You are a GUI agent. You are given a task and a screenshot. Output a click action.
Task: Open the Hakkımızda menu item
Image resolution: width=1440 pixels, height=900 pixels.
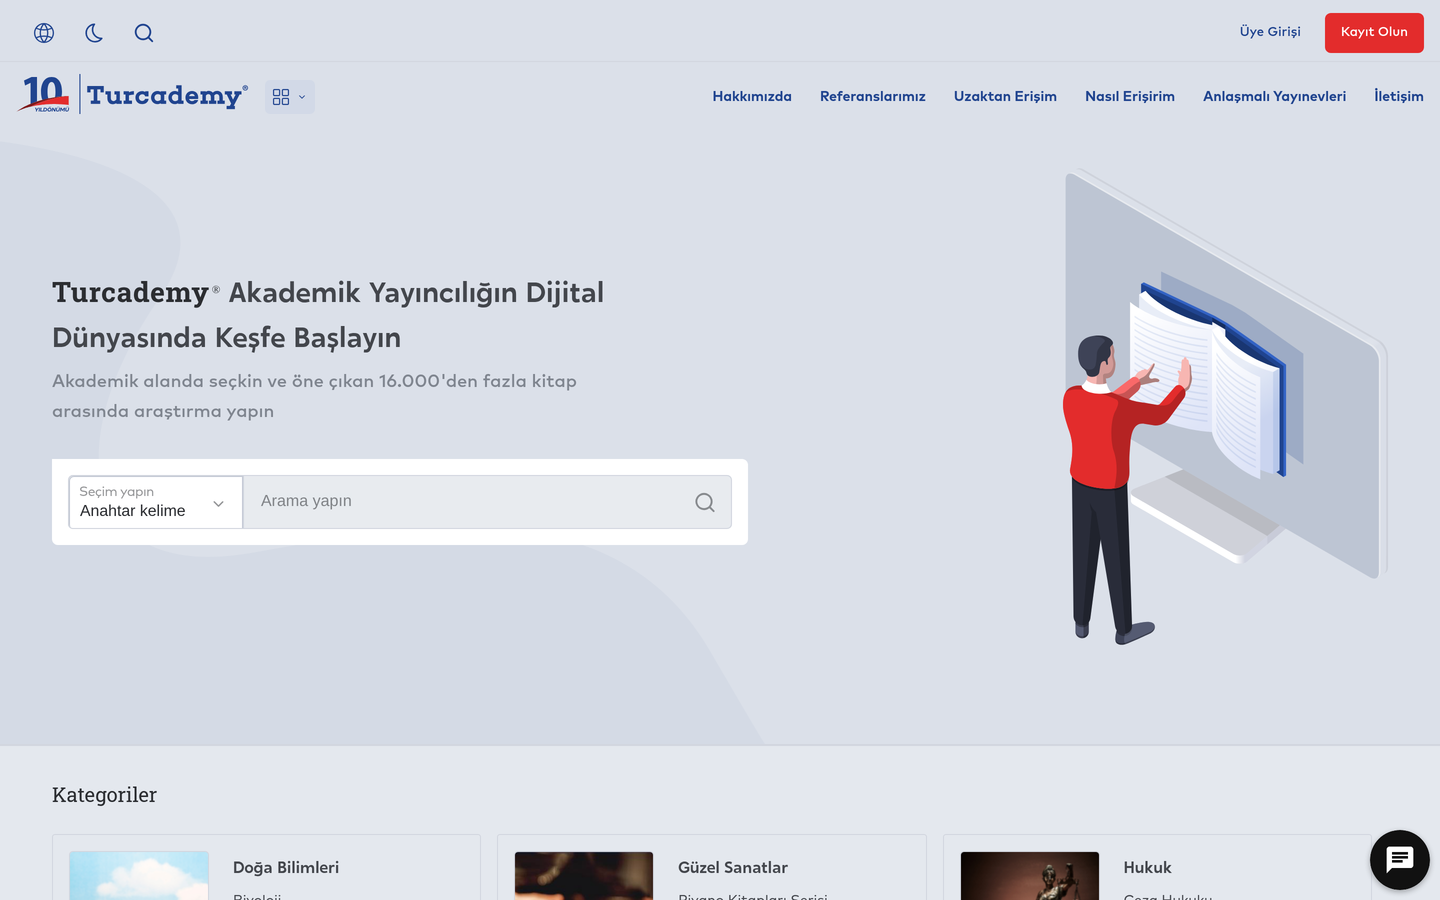coord(752,97)
